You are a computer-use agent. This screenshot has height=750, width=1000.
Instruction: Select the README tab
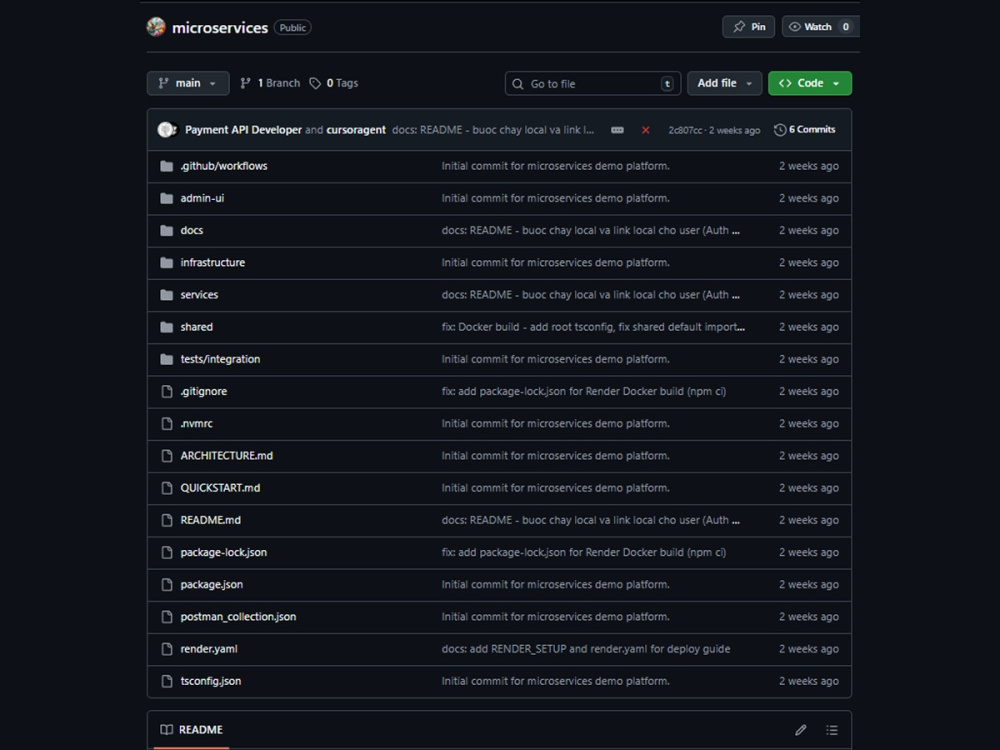(x=191, y=730)
